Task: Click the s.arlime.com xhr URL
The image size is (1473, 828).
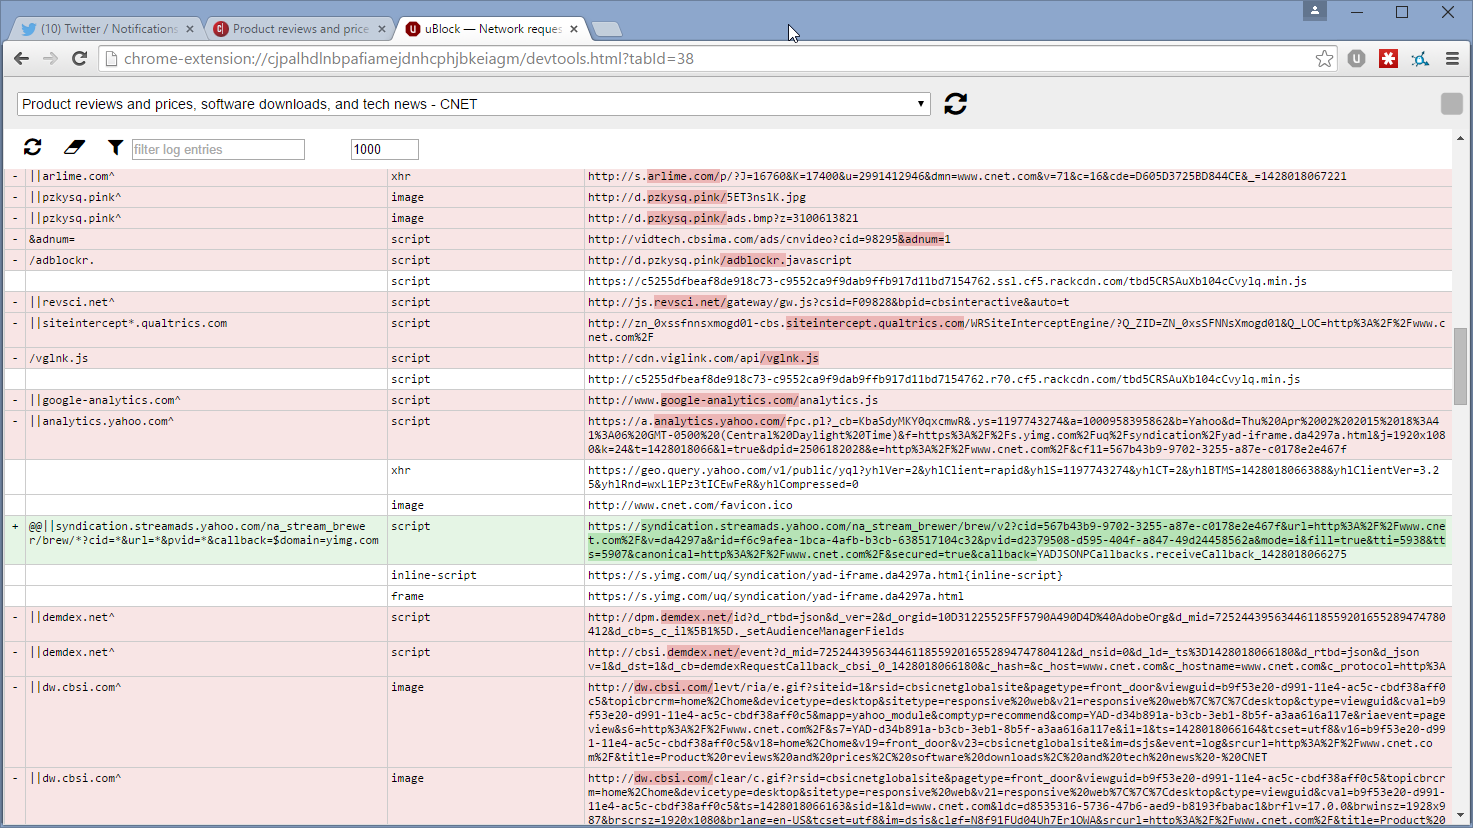Action: click(967, 176)
